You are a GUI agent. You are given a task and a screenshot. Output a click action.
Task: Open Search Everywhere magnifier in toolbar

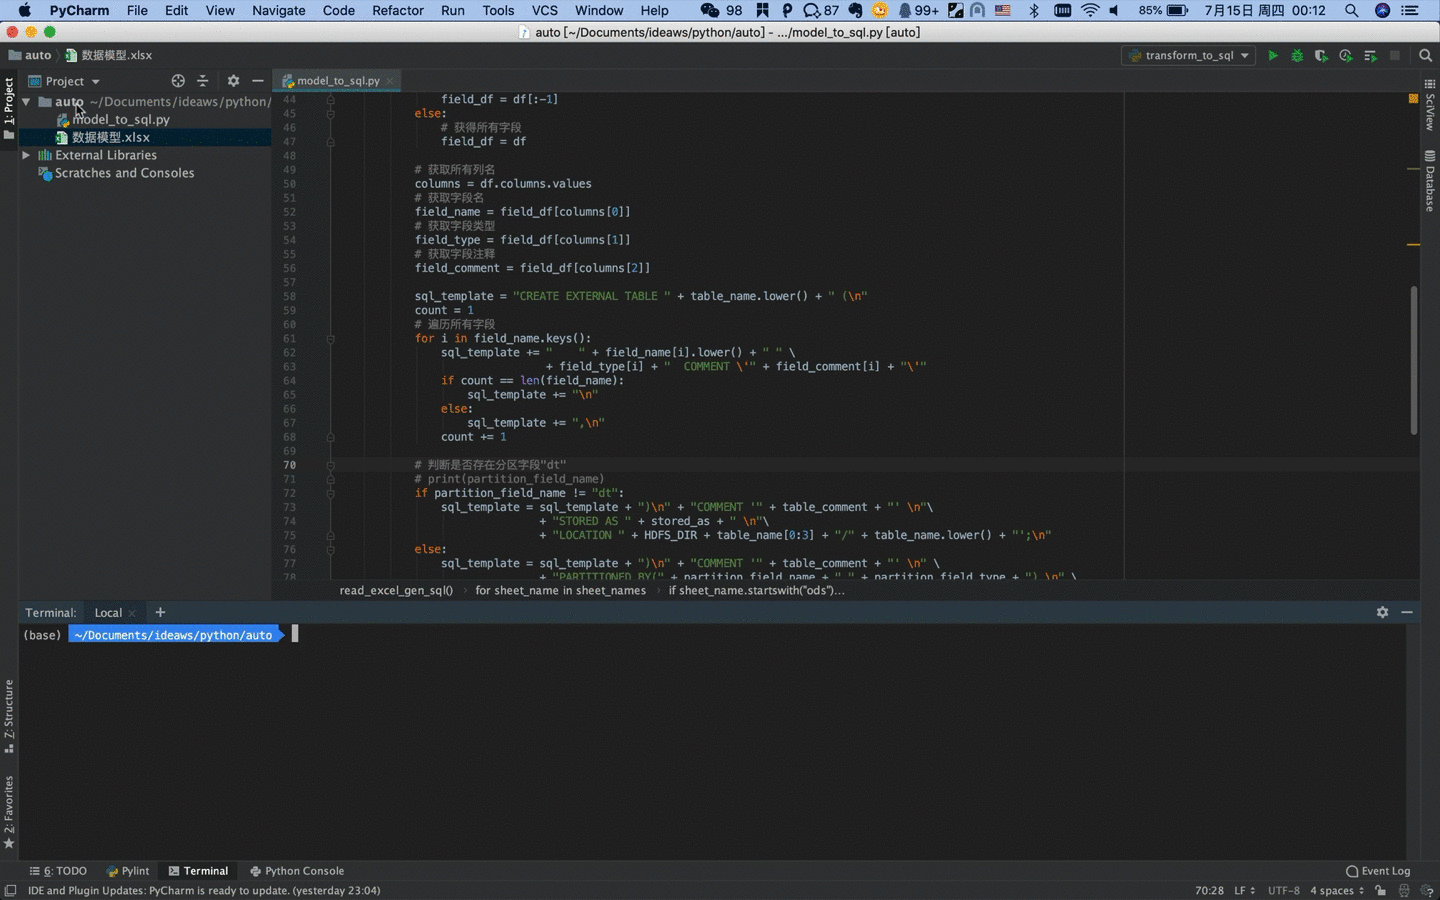[x=1425, y=56]
